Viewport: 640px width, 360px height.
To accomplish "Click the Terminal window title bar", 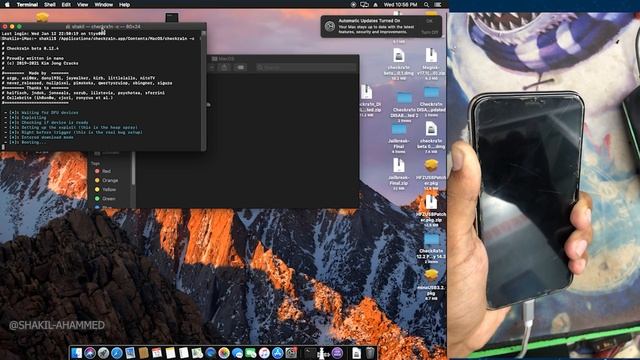I will (103, 26).
